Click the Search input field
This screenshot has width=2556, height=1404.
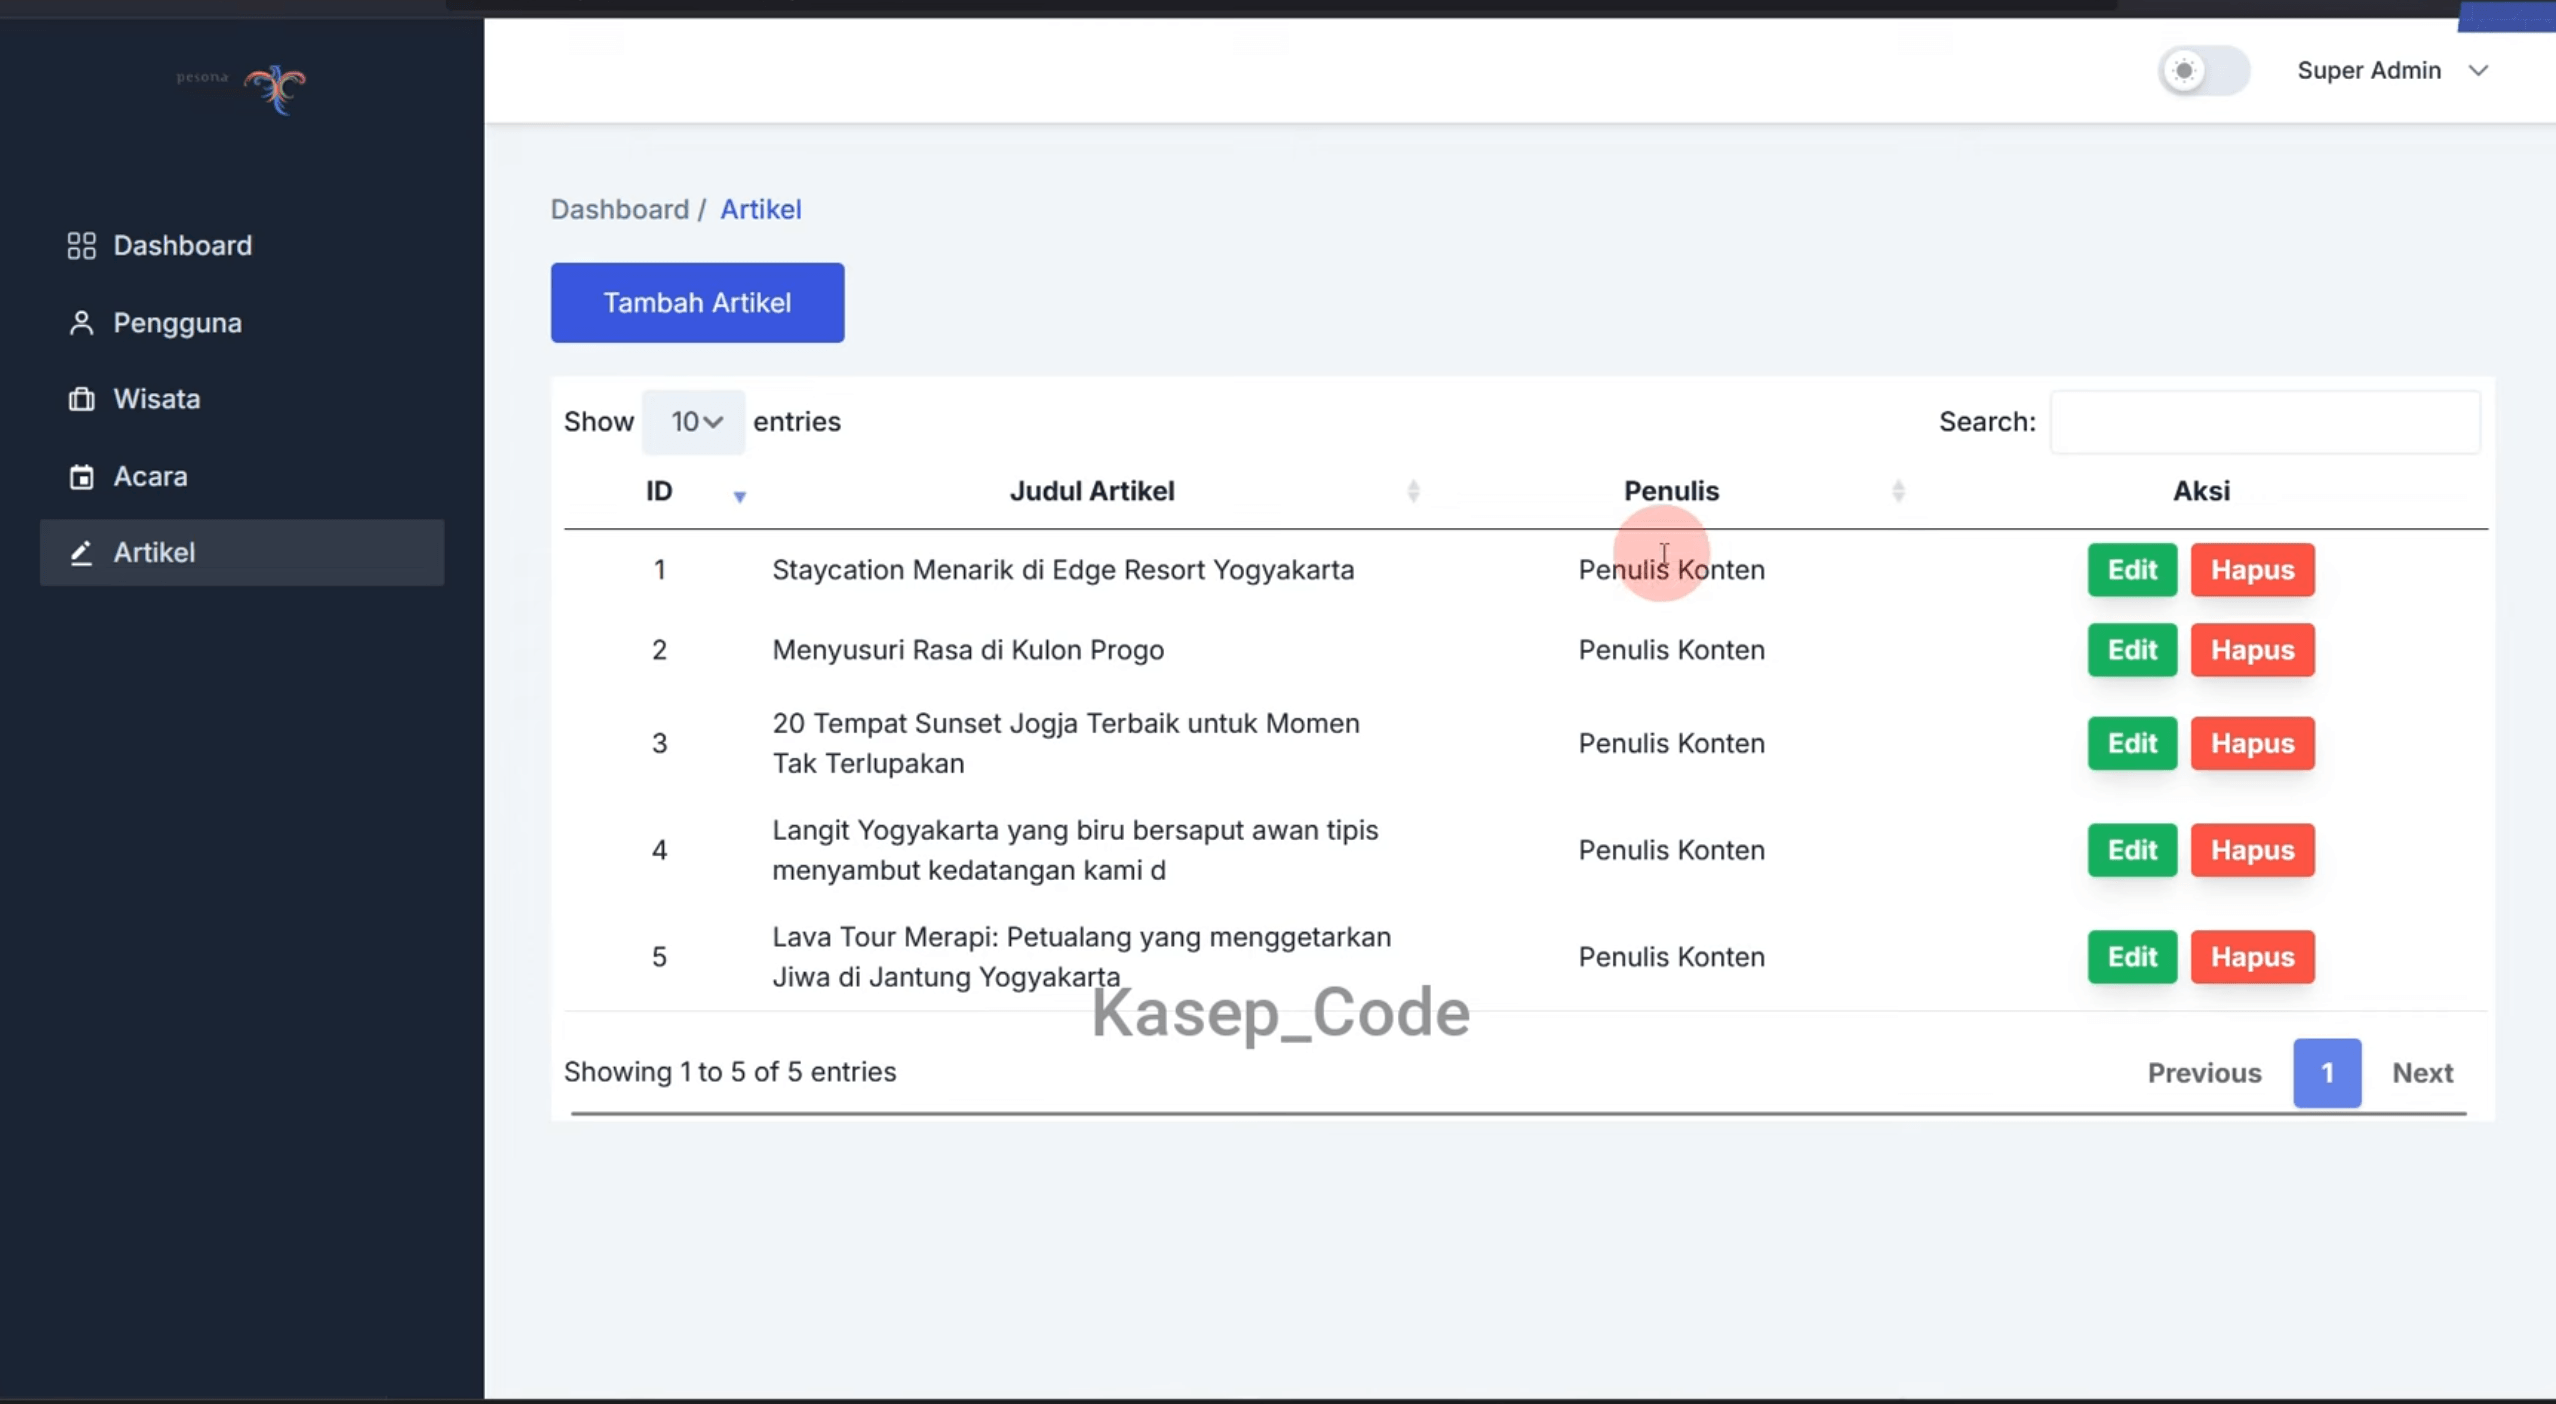[2265, 422]
